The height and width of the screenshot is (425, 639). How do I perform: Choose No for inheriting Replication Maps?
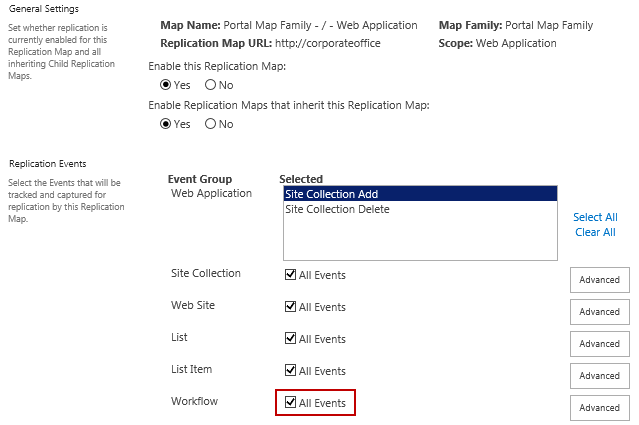coord(210,124)
